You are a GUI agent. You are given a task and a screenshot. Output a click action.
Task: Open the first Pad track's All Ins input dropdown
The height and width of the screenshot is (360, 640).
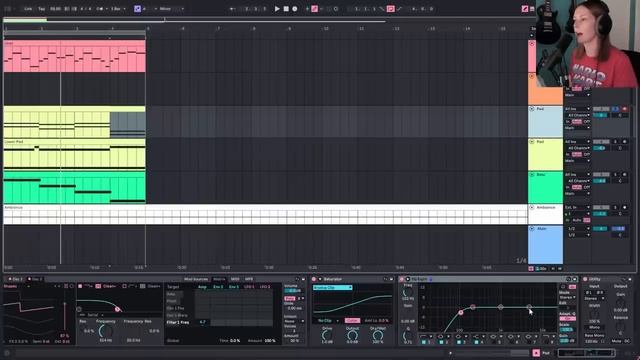click(577, 109)
